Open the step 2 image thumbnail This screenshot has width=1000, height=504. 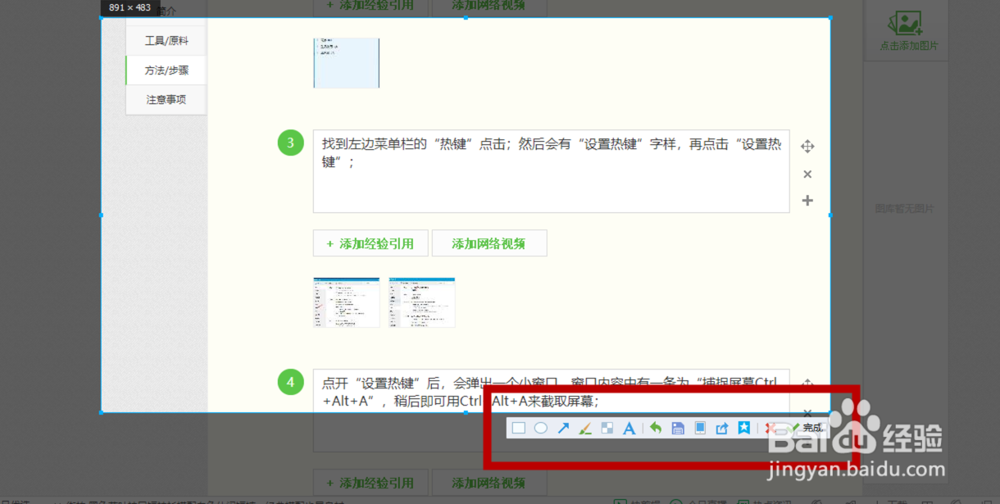tap(346, 63)
